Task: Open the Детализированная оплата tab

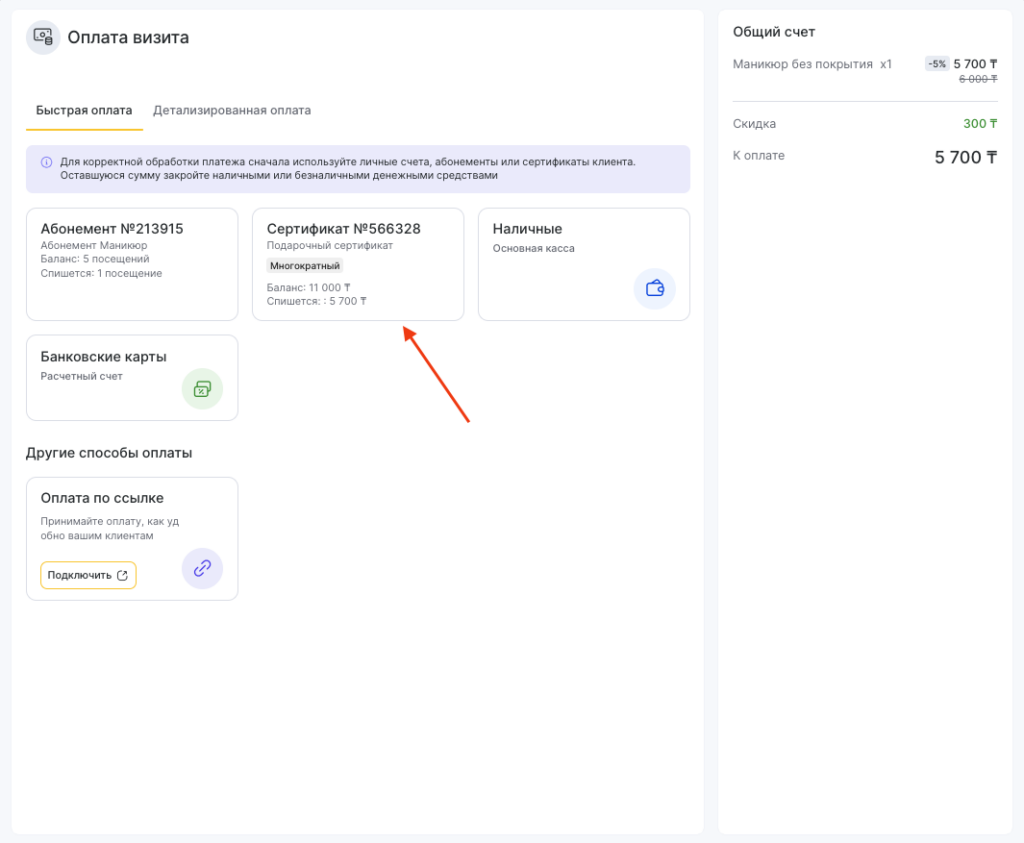Action: tap(231, 110)
